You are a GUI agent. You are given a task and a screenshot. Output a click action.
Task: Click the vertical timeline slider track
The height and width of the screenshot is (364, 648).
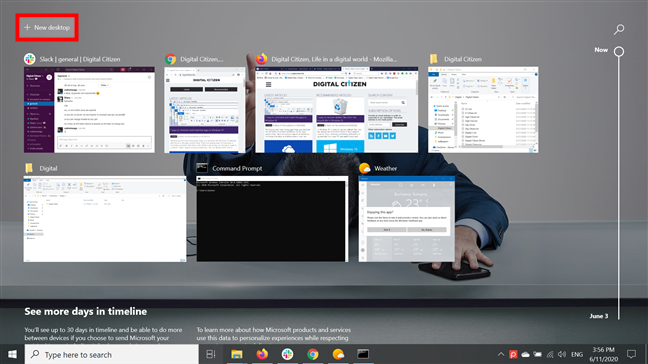pos(619,188)
